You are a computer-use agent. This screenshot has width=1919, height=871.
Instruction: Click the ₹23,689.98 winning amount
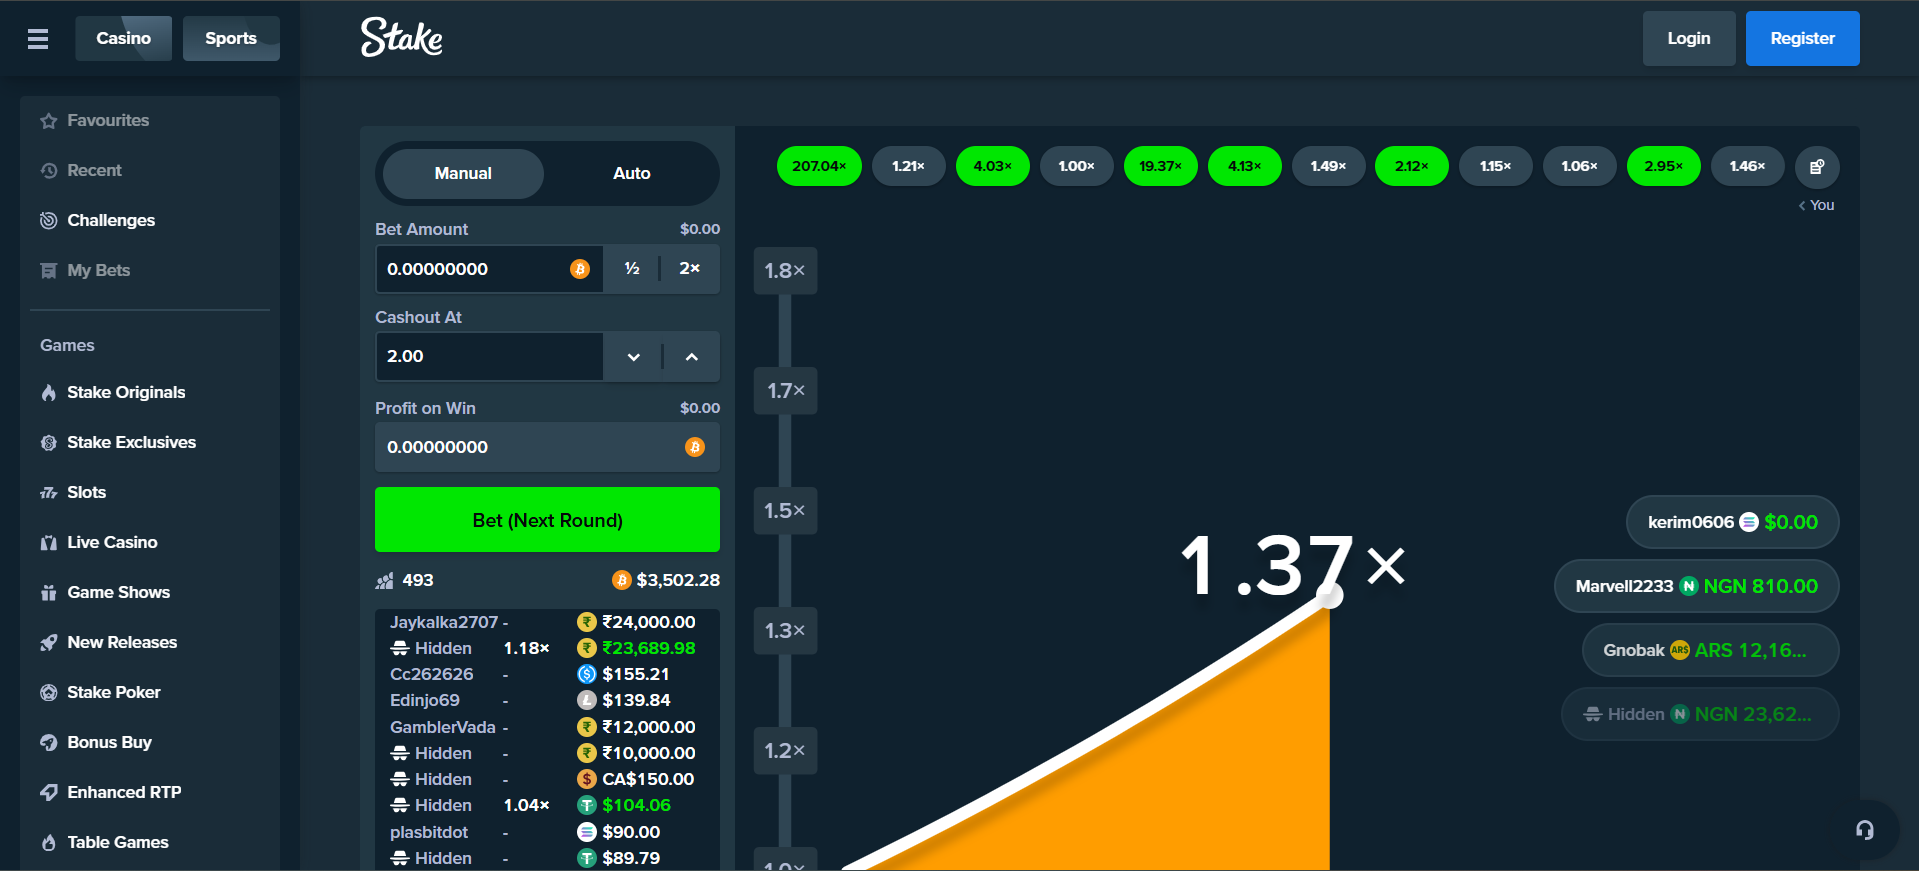pos(649,648)
